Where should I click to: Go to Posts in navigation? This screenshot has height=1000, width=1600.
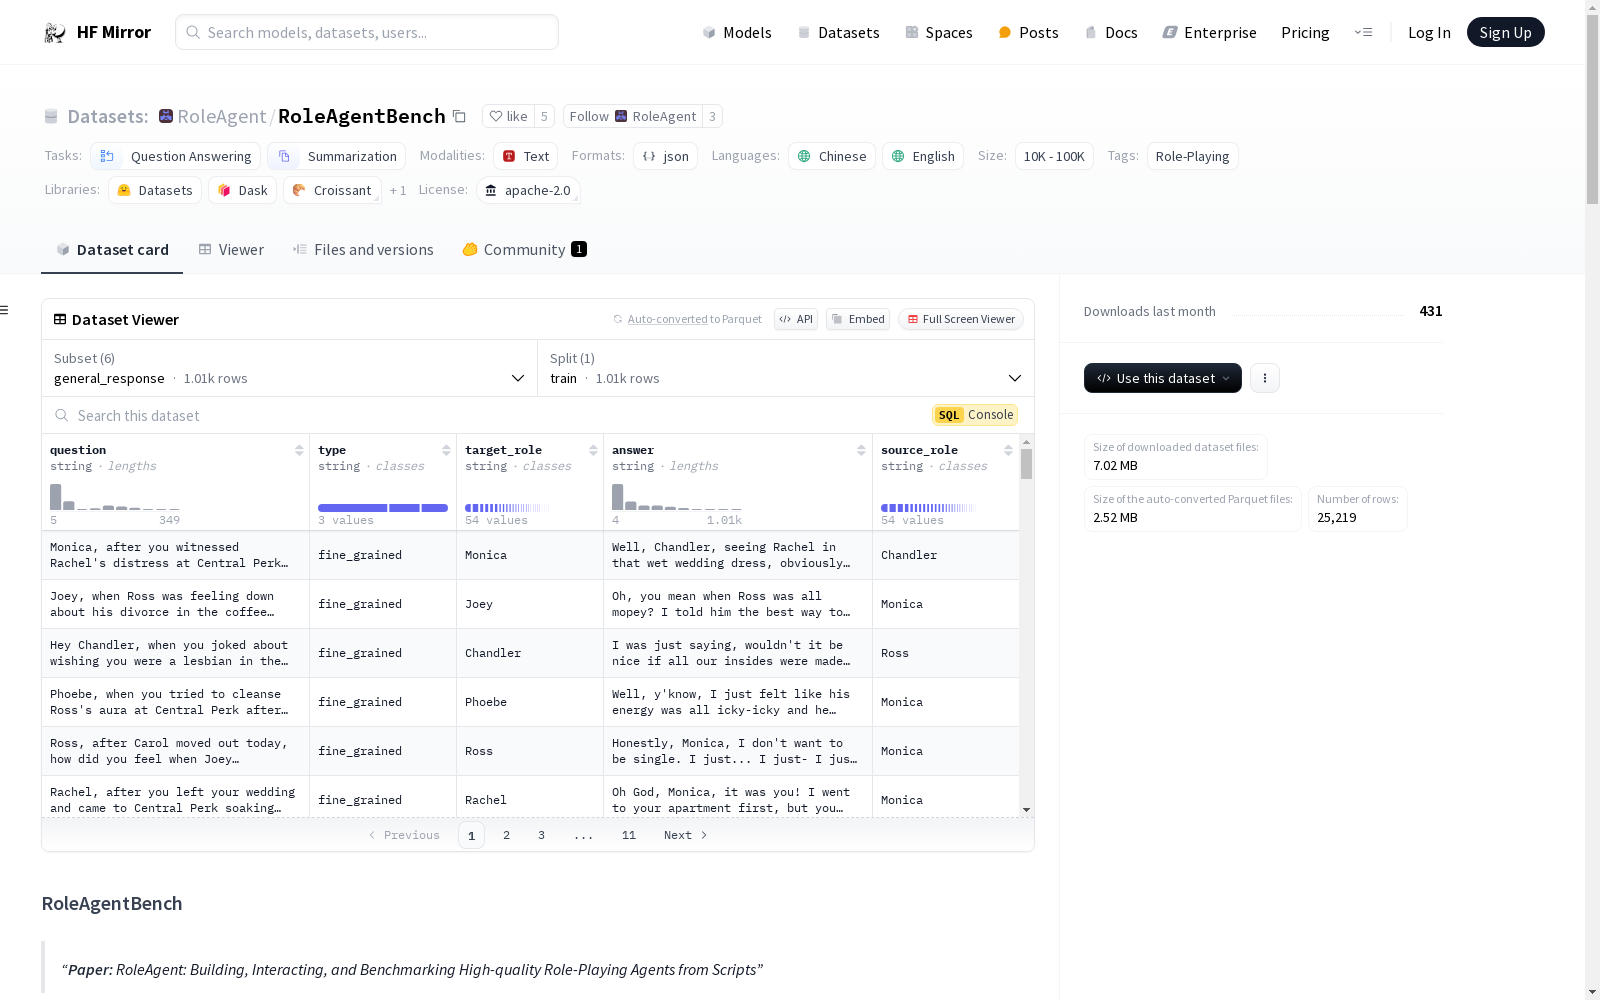tap(1028, 32)
